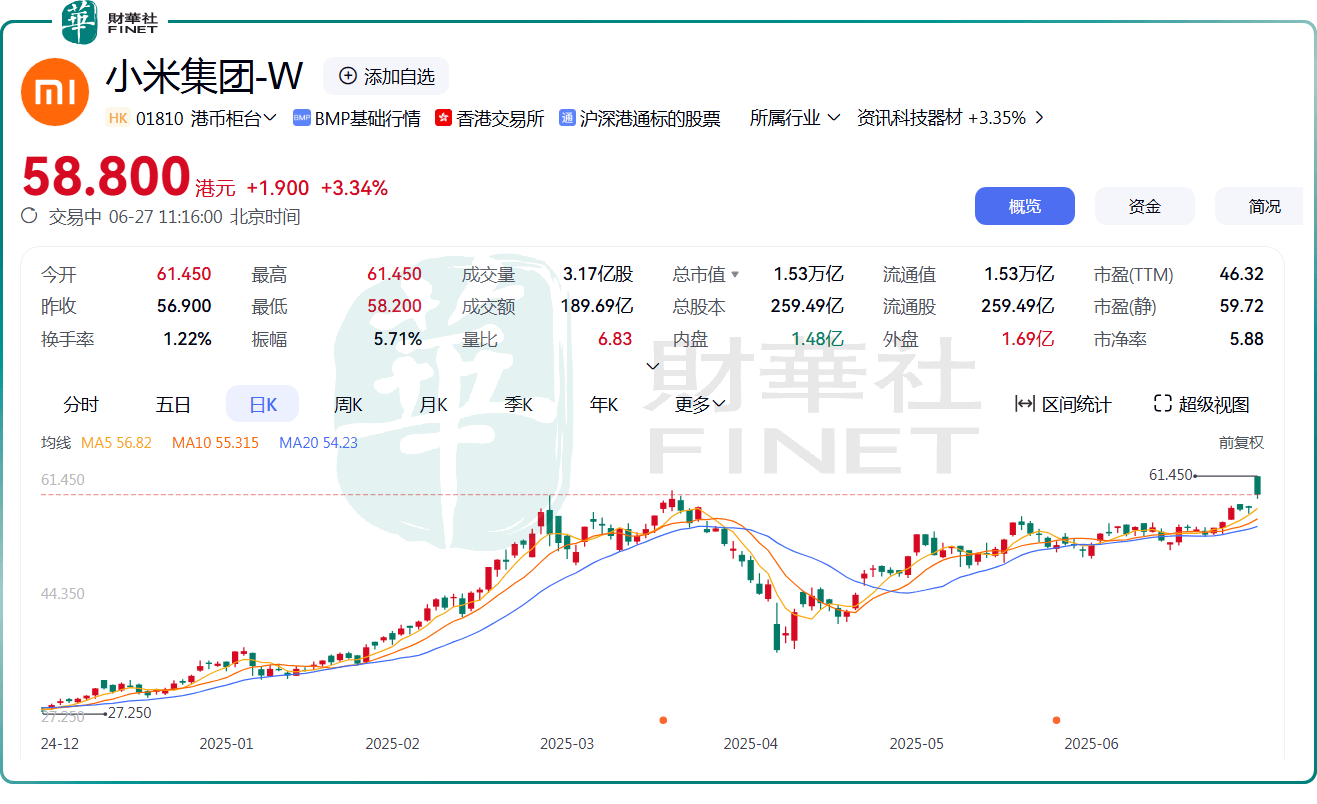Click the 换手率 value 1.22%
The height and width of the screenshot is (804, 1317).
pos(188,339)
